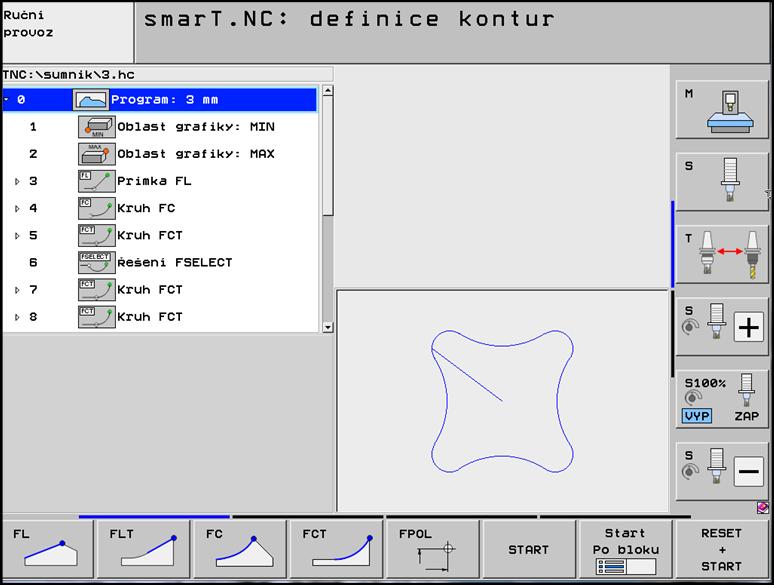
Task: Select the FLT tangential line soft key
Action: click(144, 549)
